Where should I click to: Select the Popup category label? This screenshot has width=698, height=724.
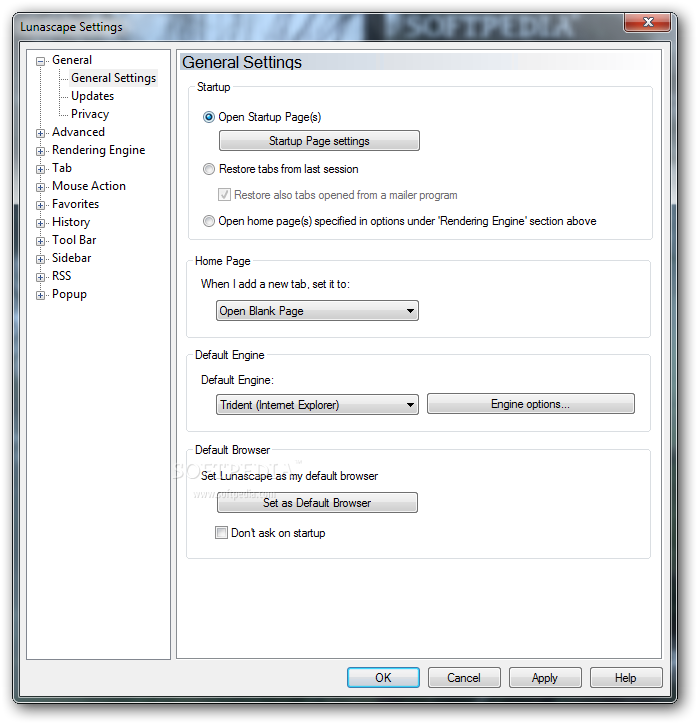[x=69, y=294]
